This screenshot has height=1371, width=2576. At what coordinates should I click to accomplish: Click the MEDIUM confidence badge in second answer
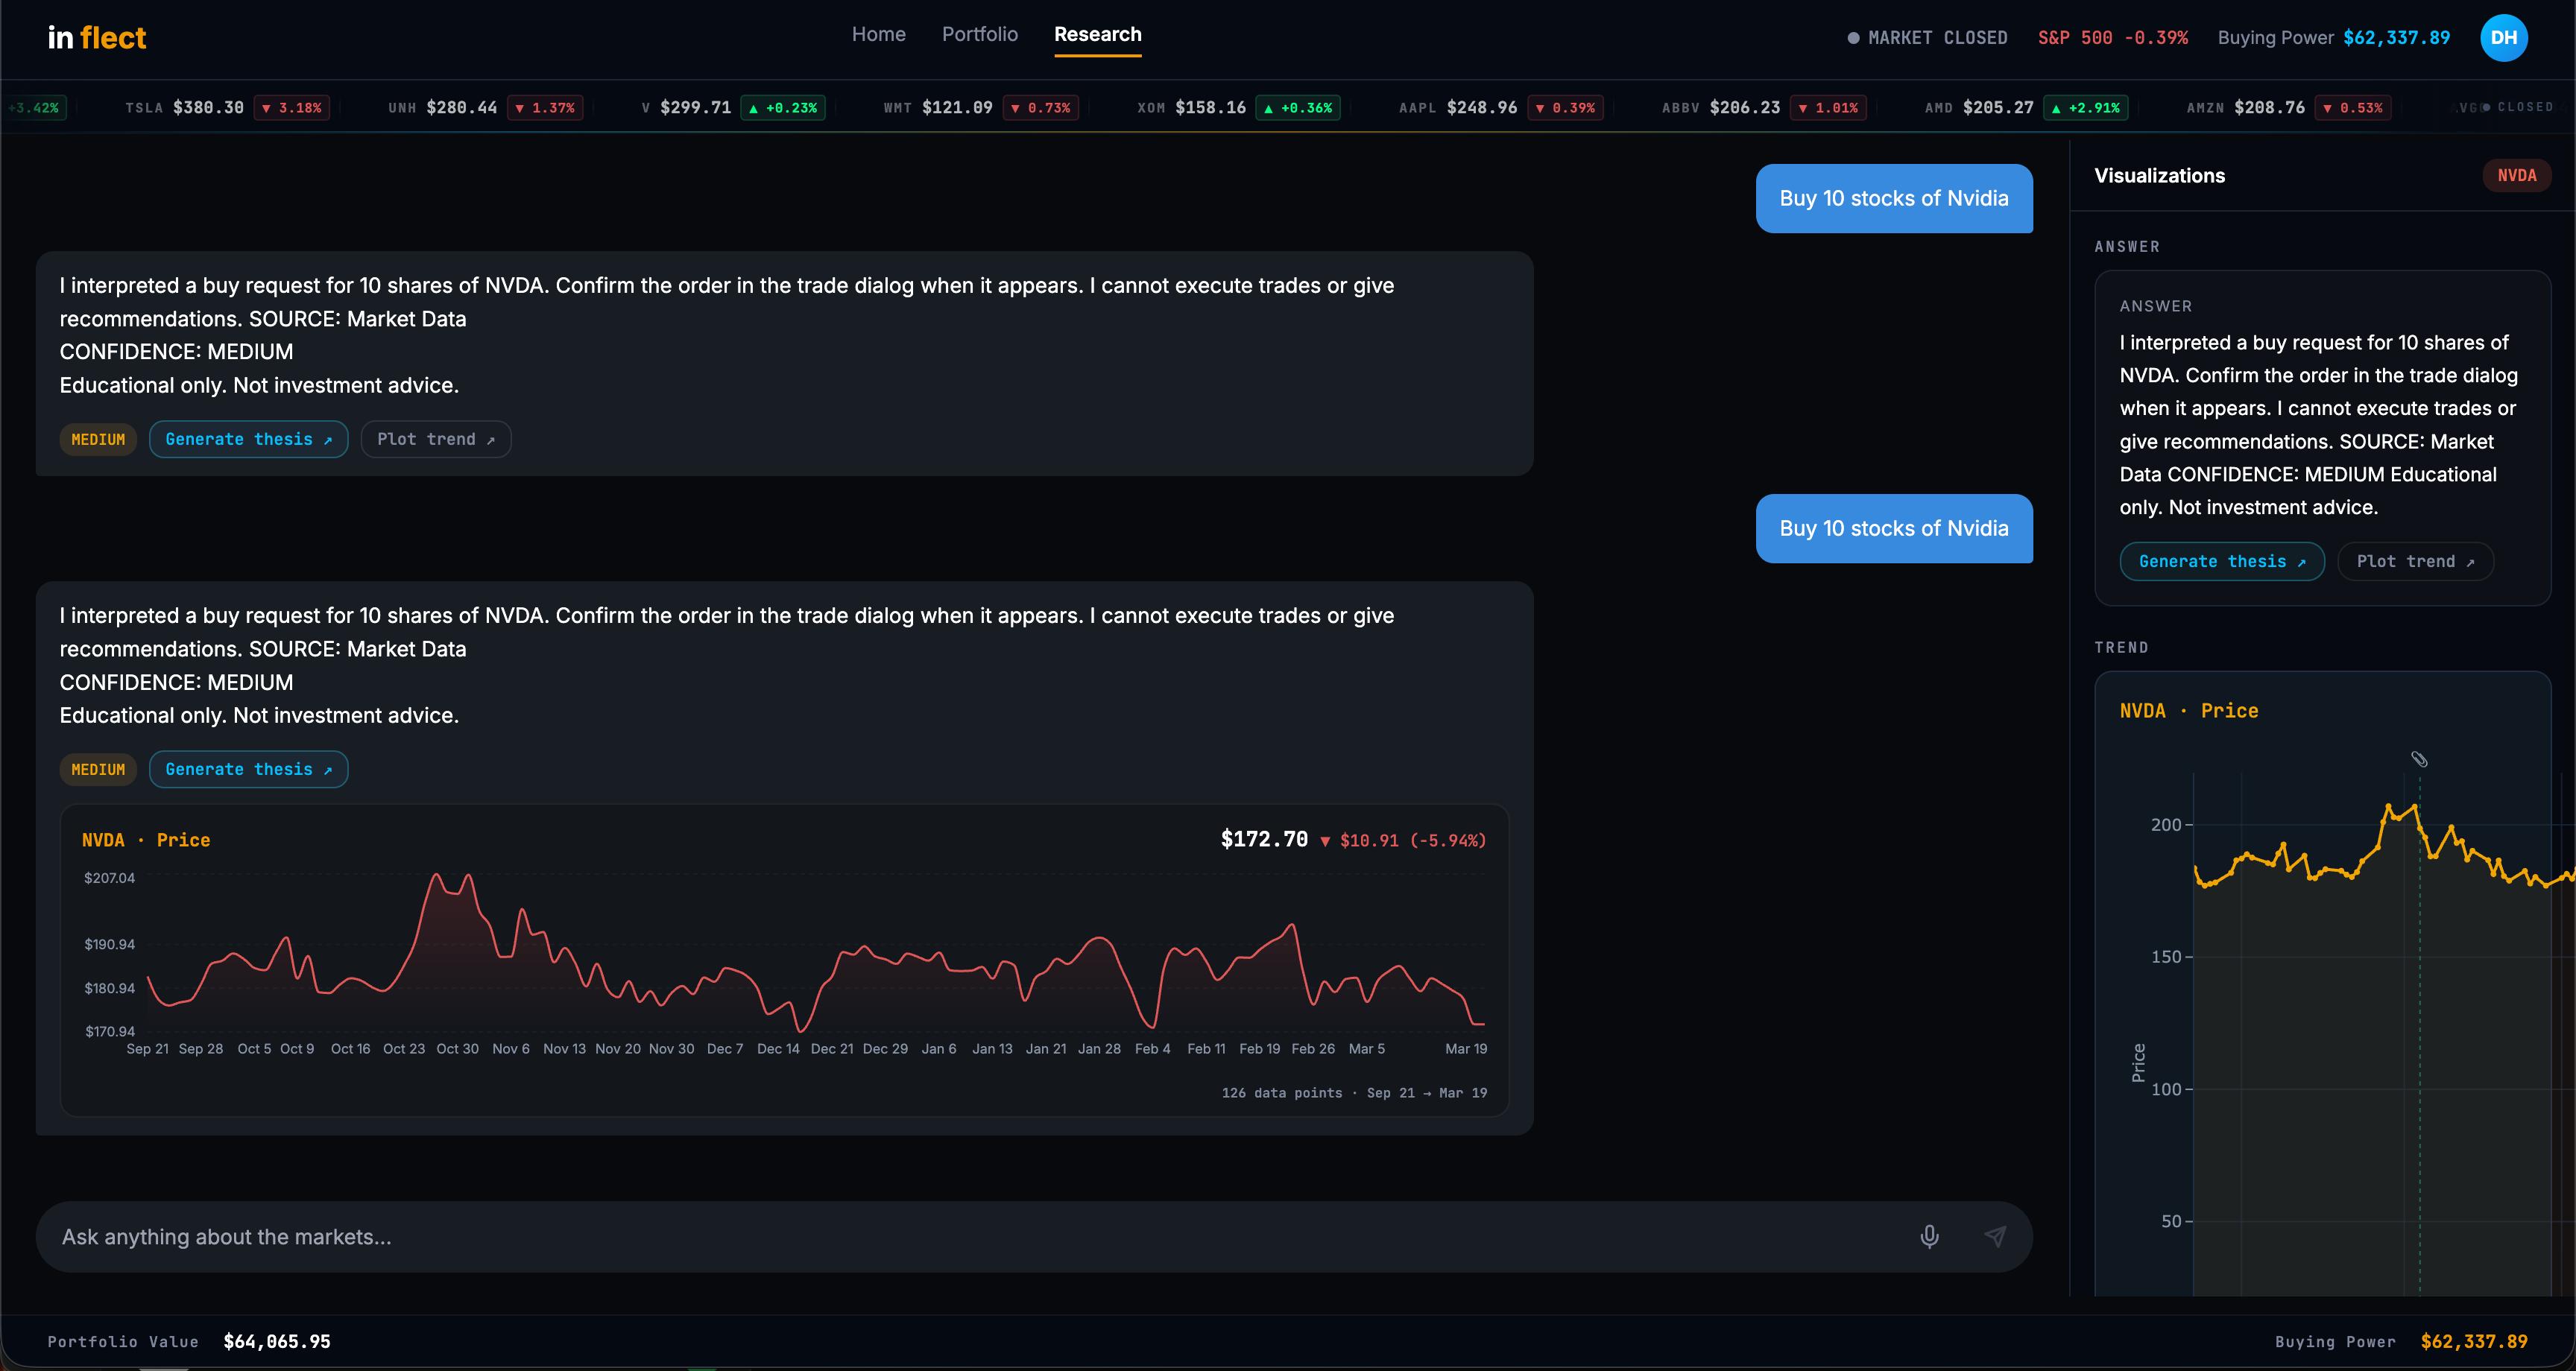(x=98, y=769)
